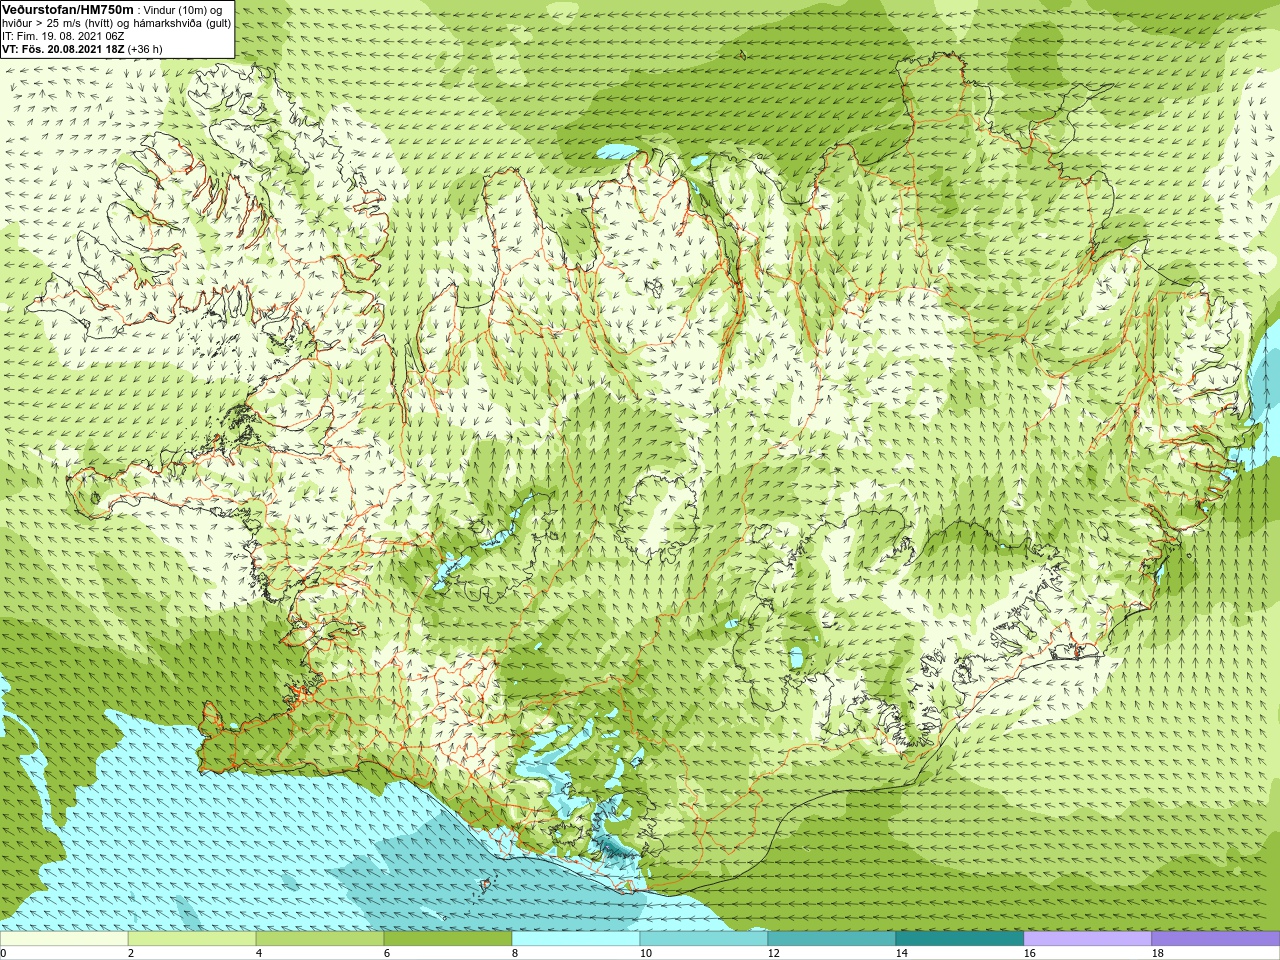The height and width of the screenshot is (960, 1280).
Task: Click the 'IT: Fim. 19. 08. 2021 06Z' line
Action: coord(63,36)
